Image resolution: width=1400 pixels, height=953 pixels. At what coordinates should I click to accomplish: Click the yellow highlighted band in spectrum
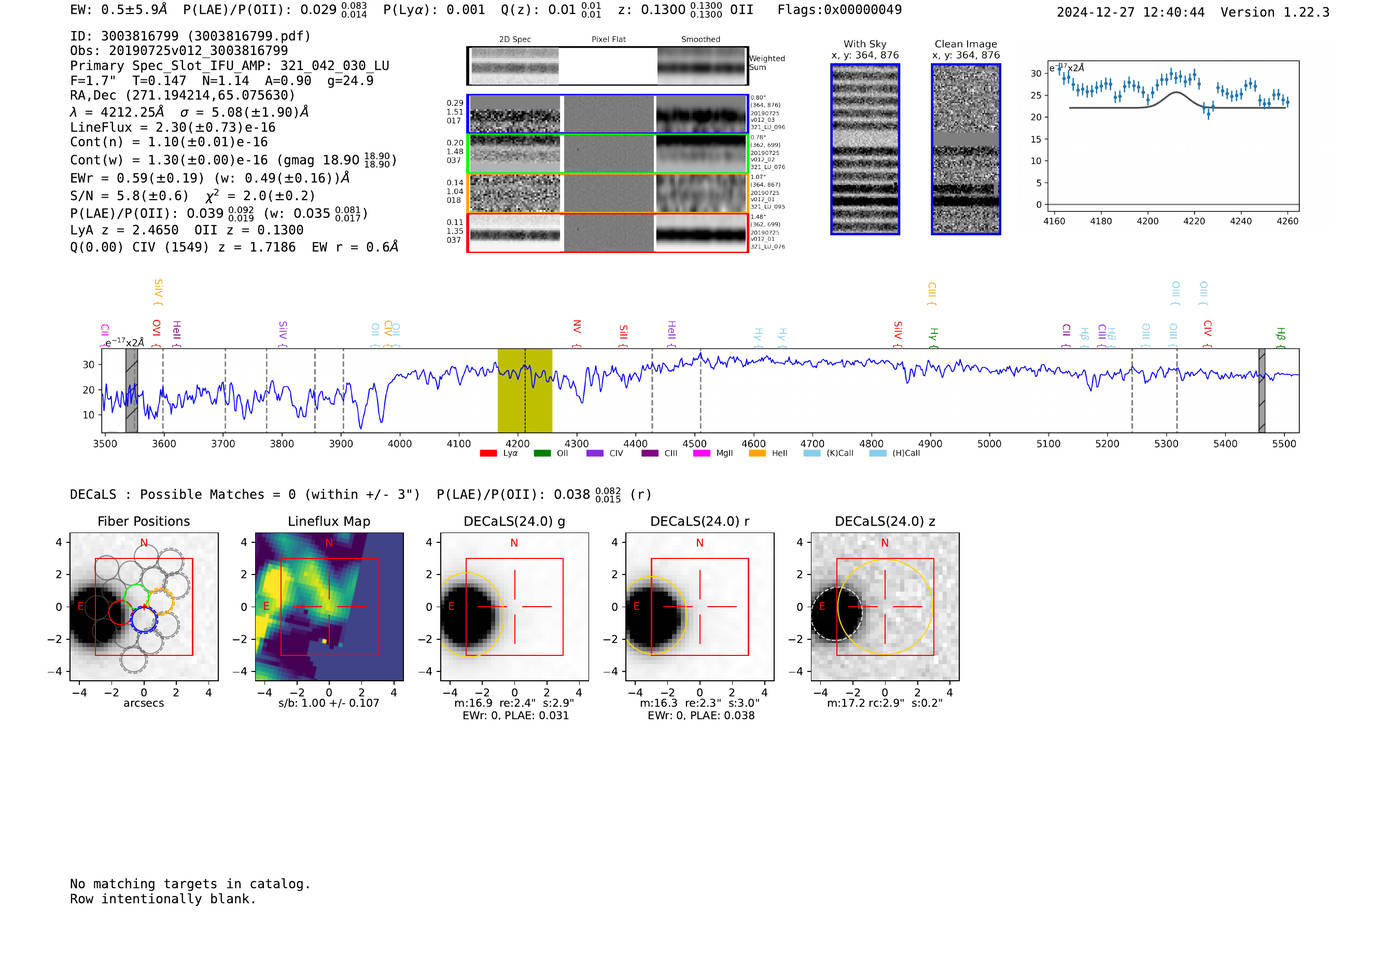525,390
